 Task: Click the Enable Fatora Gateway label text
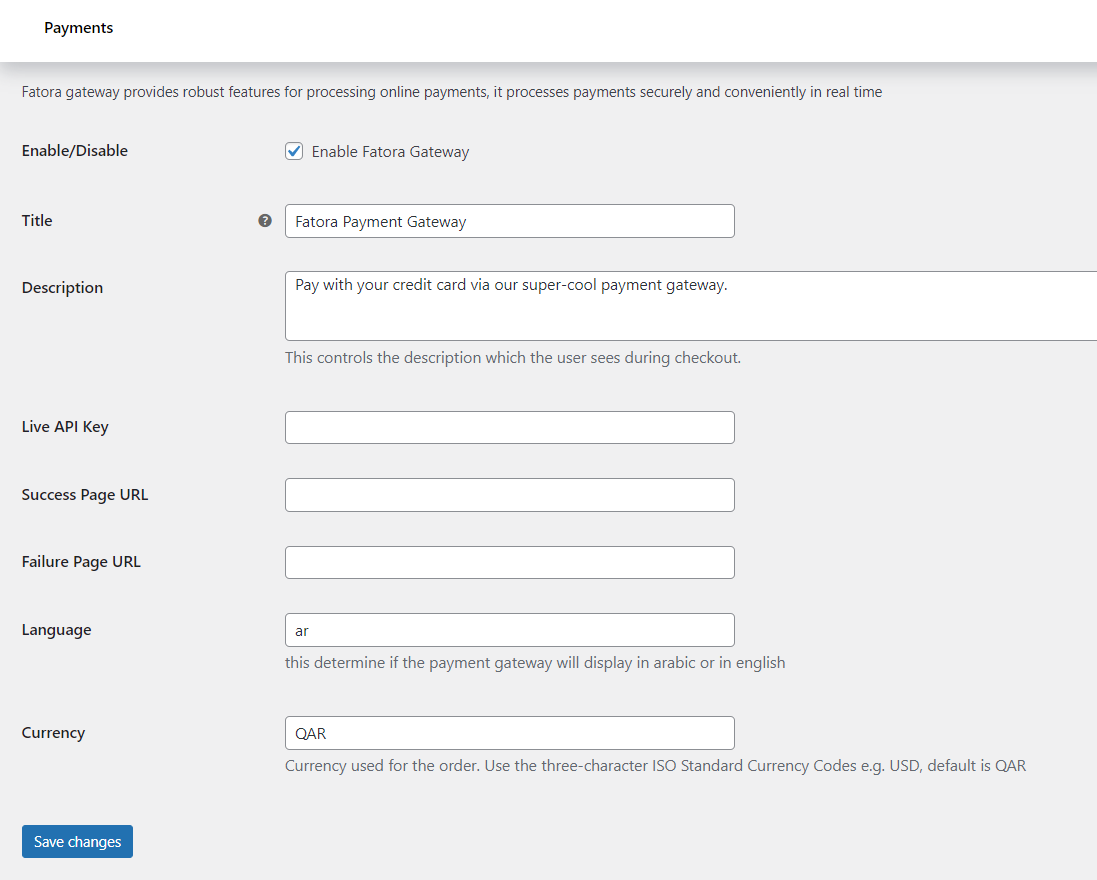[390, 152]
